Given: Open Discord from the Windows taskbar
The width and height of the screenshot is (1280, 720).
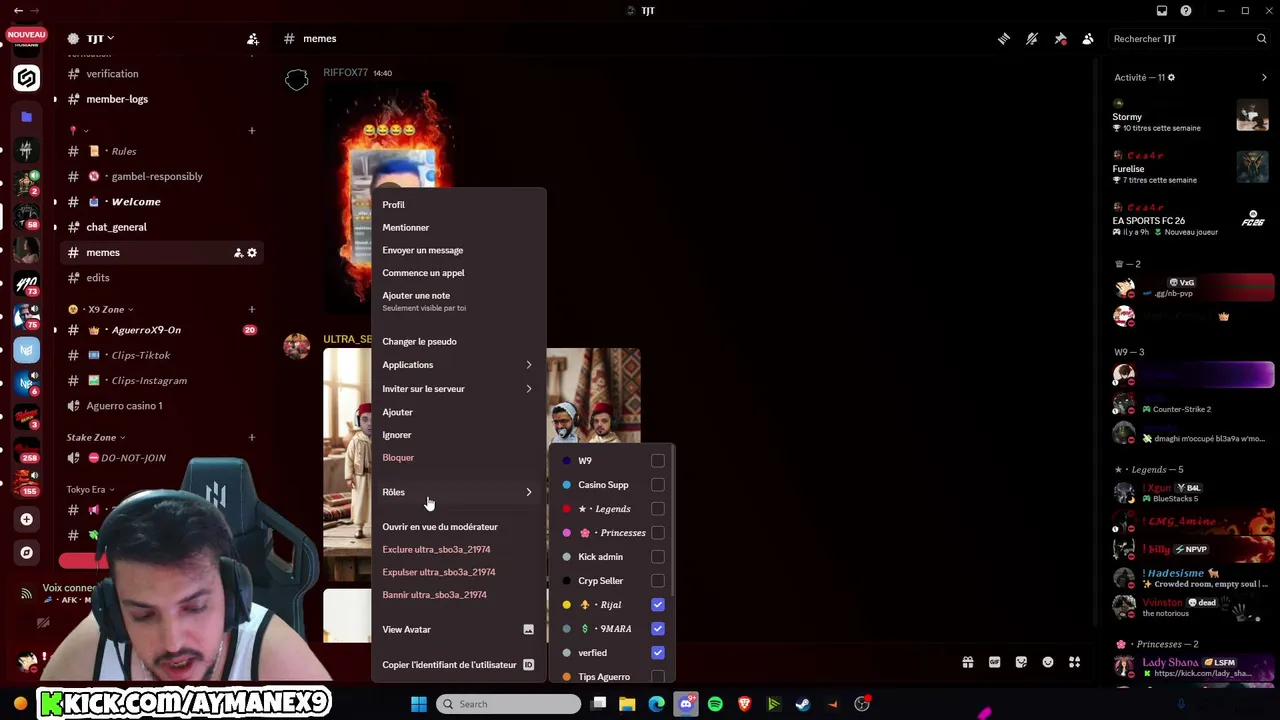Looking at the screenshot, I should [686, 704].
